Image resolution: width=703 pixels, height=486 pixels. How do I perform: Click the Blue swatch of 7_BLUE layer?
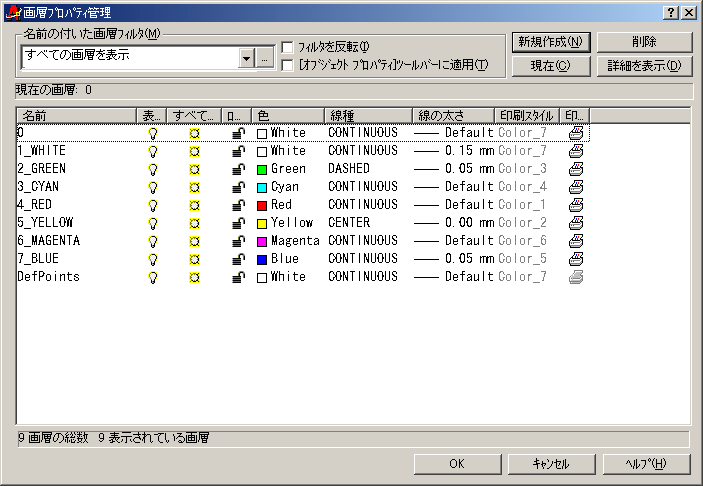click(x=262, y=260)
